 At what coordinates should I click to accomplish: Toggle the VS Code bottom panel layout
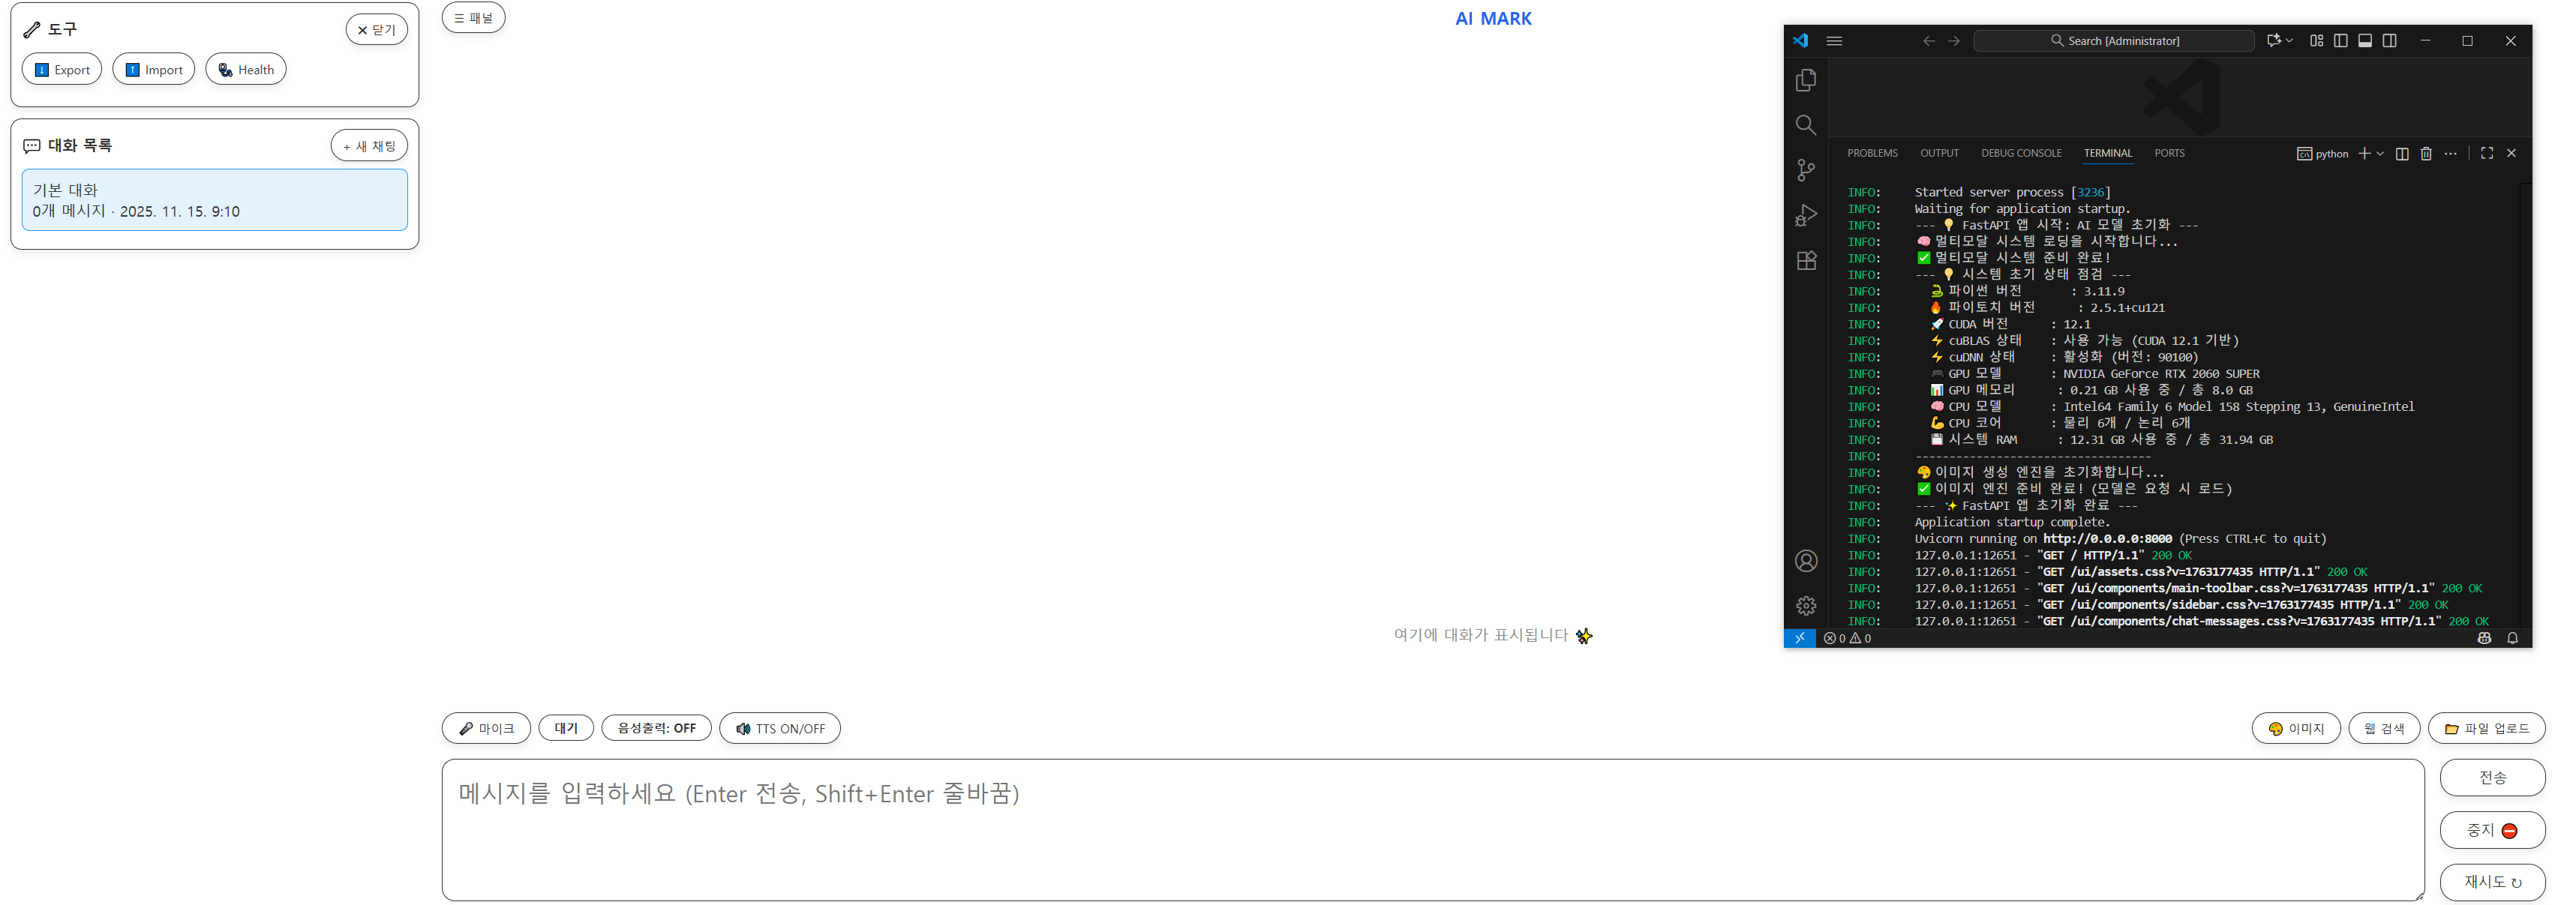click(2365, 41)
